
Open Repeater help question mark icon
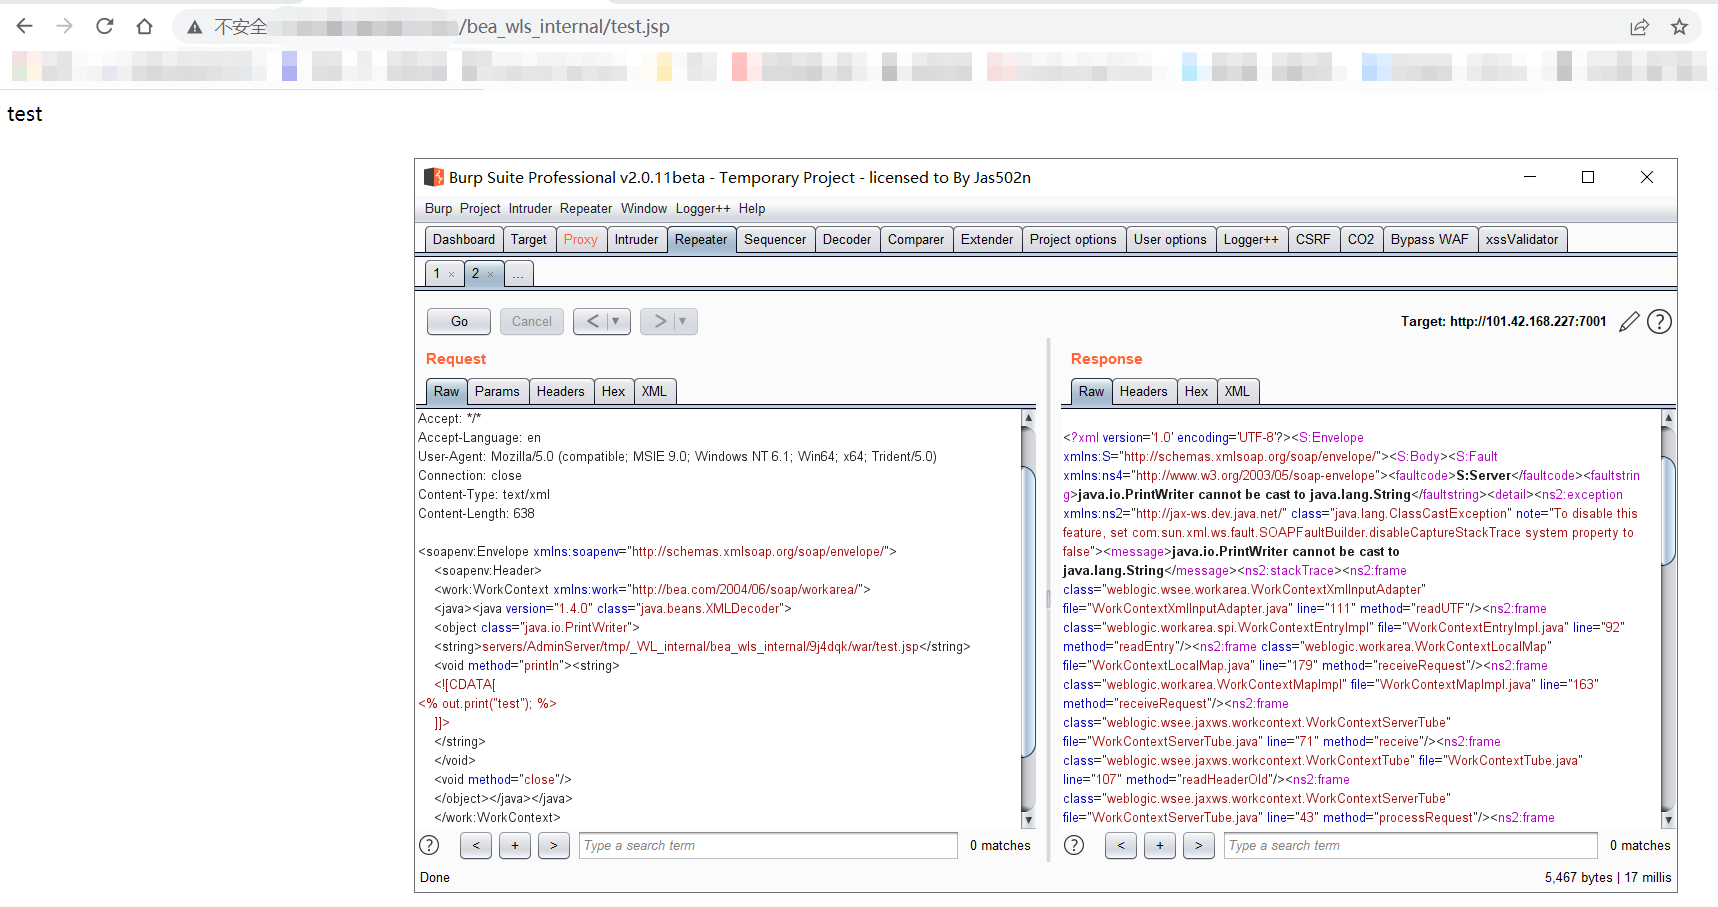click(1659, 321)
